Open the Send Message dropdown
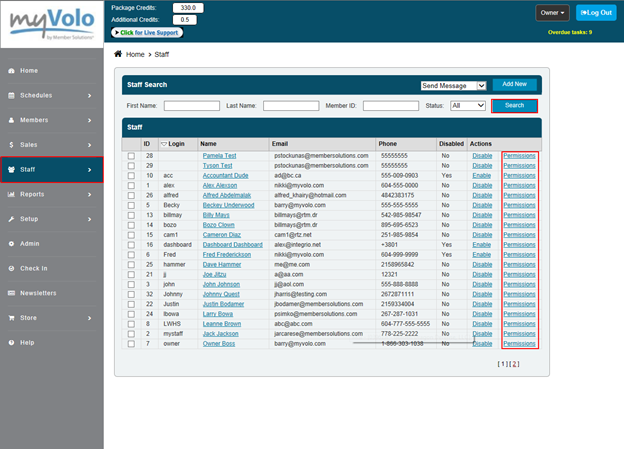 coord(453,86)
